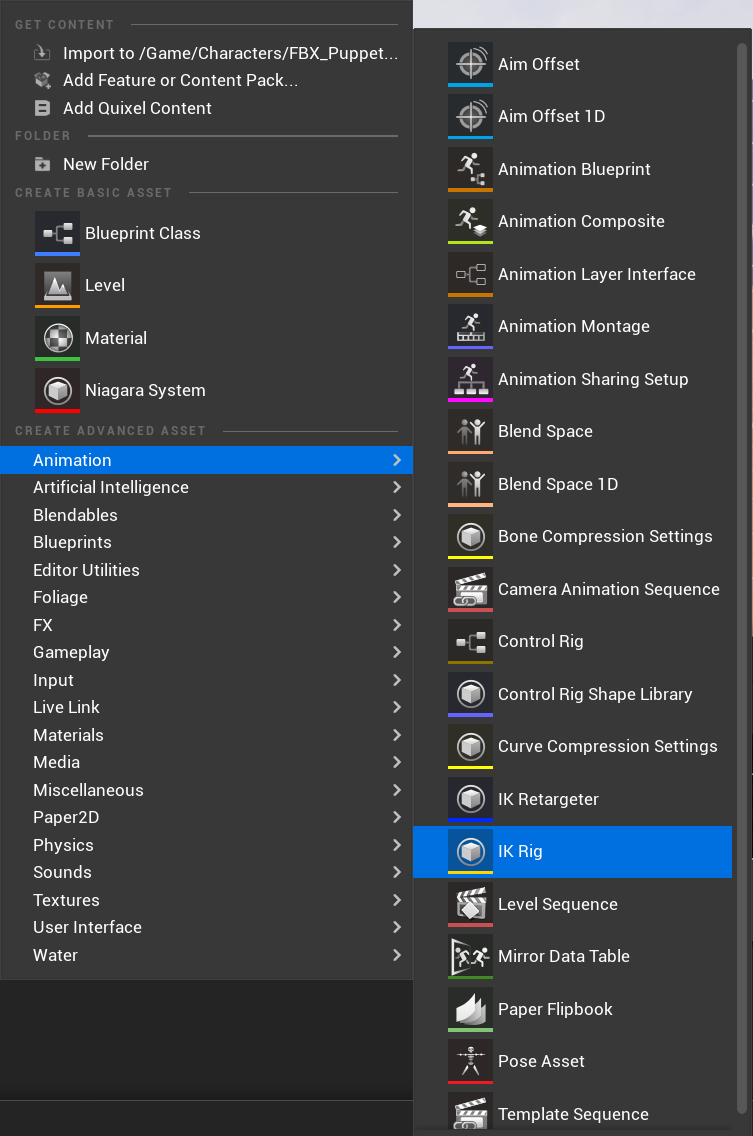753x1136 pixels.
Task: Select the Animation Montage icon
Action: (x=470, y=326)
